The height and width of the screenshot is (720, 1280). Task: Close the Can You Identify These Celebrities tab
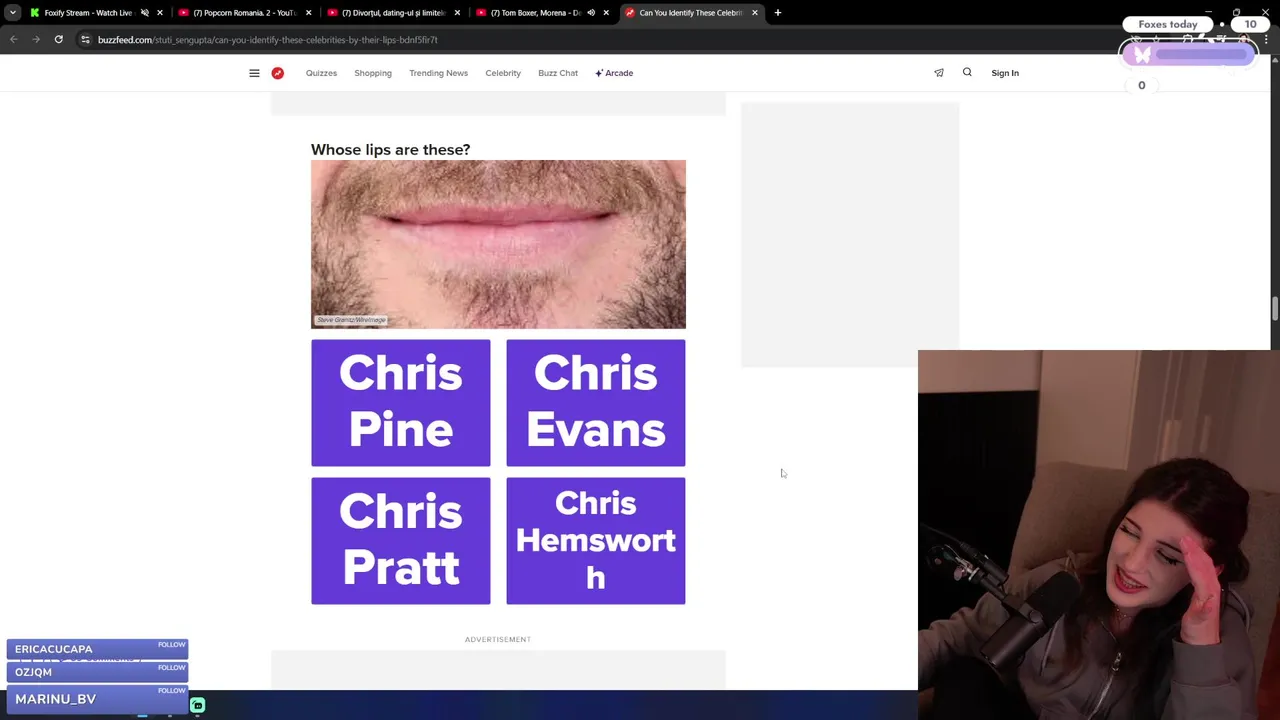tap(755, 13)
